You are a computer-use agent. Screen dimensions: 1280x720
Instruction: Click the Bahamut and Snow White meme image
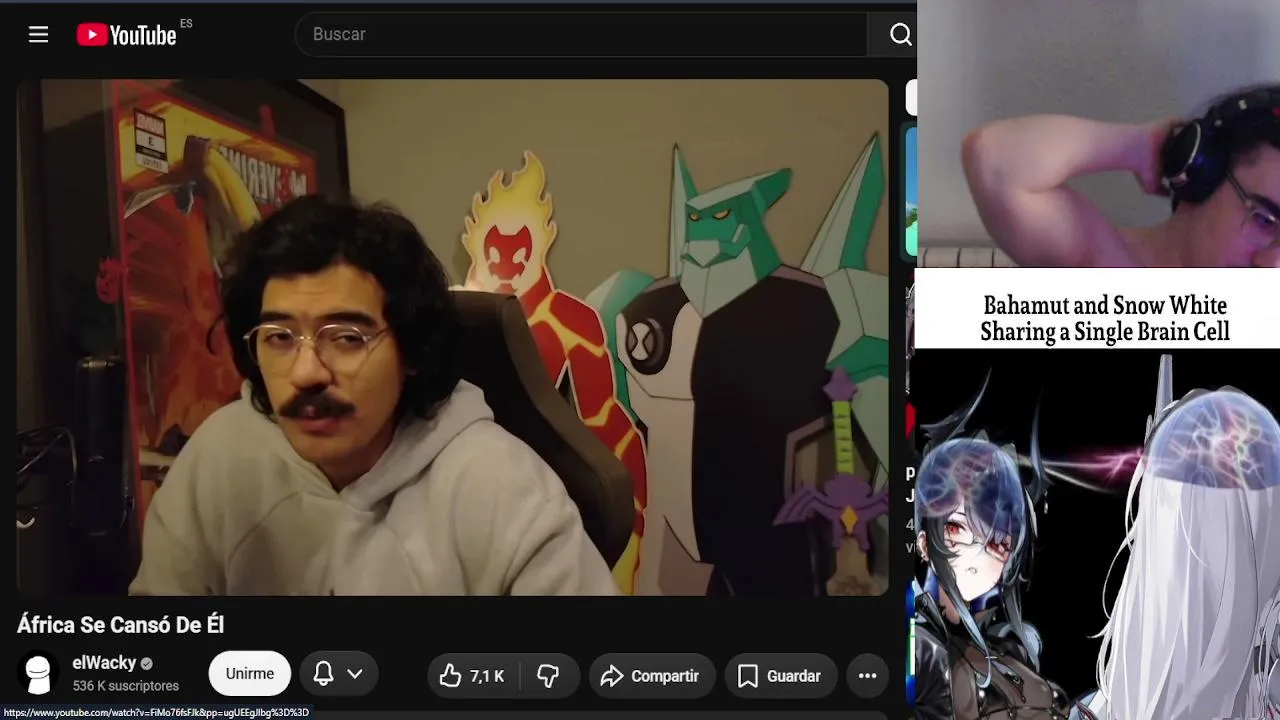1097,494
